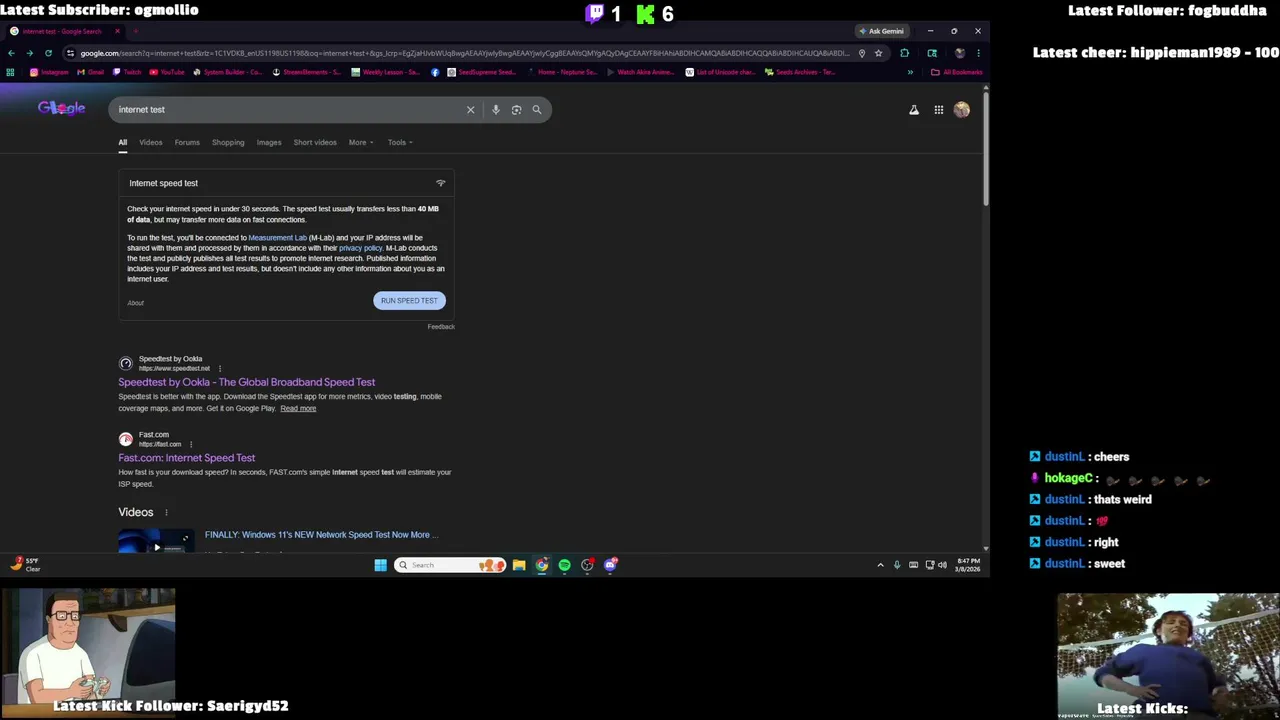The width and height of the screenshot is (1280, 720).
Task: Go to Google home via logo
Action: point(61,108)
